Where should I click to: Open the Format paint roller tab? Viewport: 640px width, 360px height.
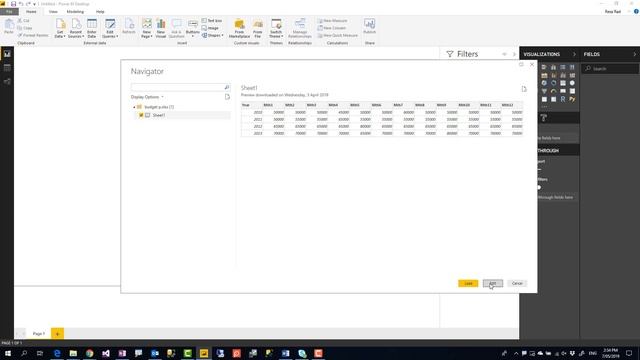click(x=544, y=118)
